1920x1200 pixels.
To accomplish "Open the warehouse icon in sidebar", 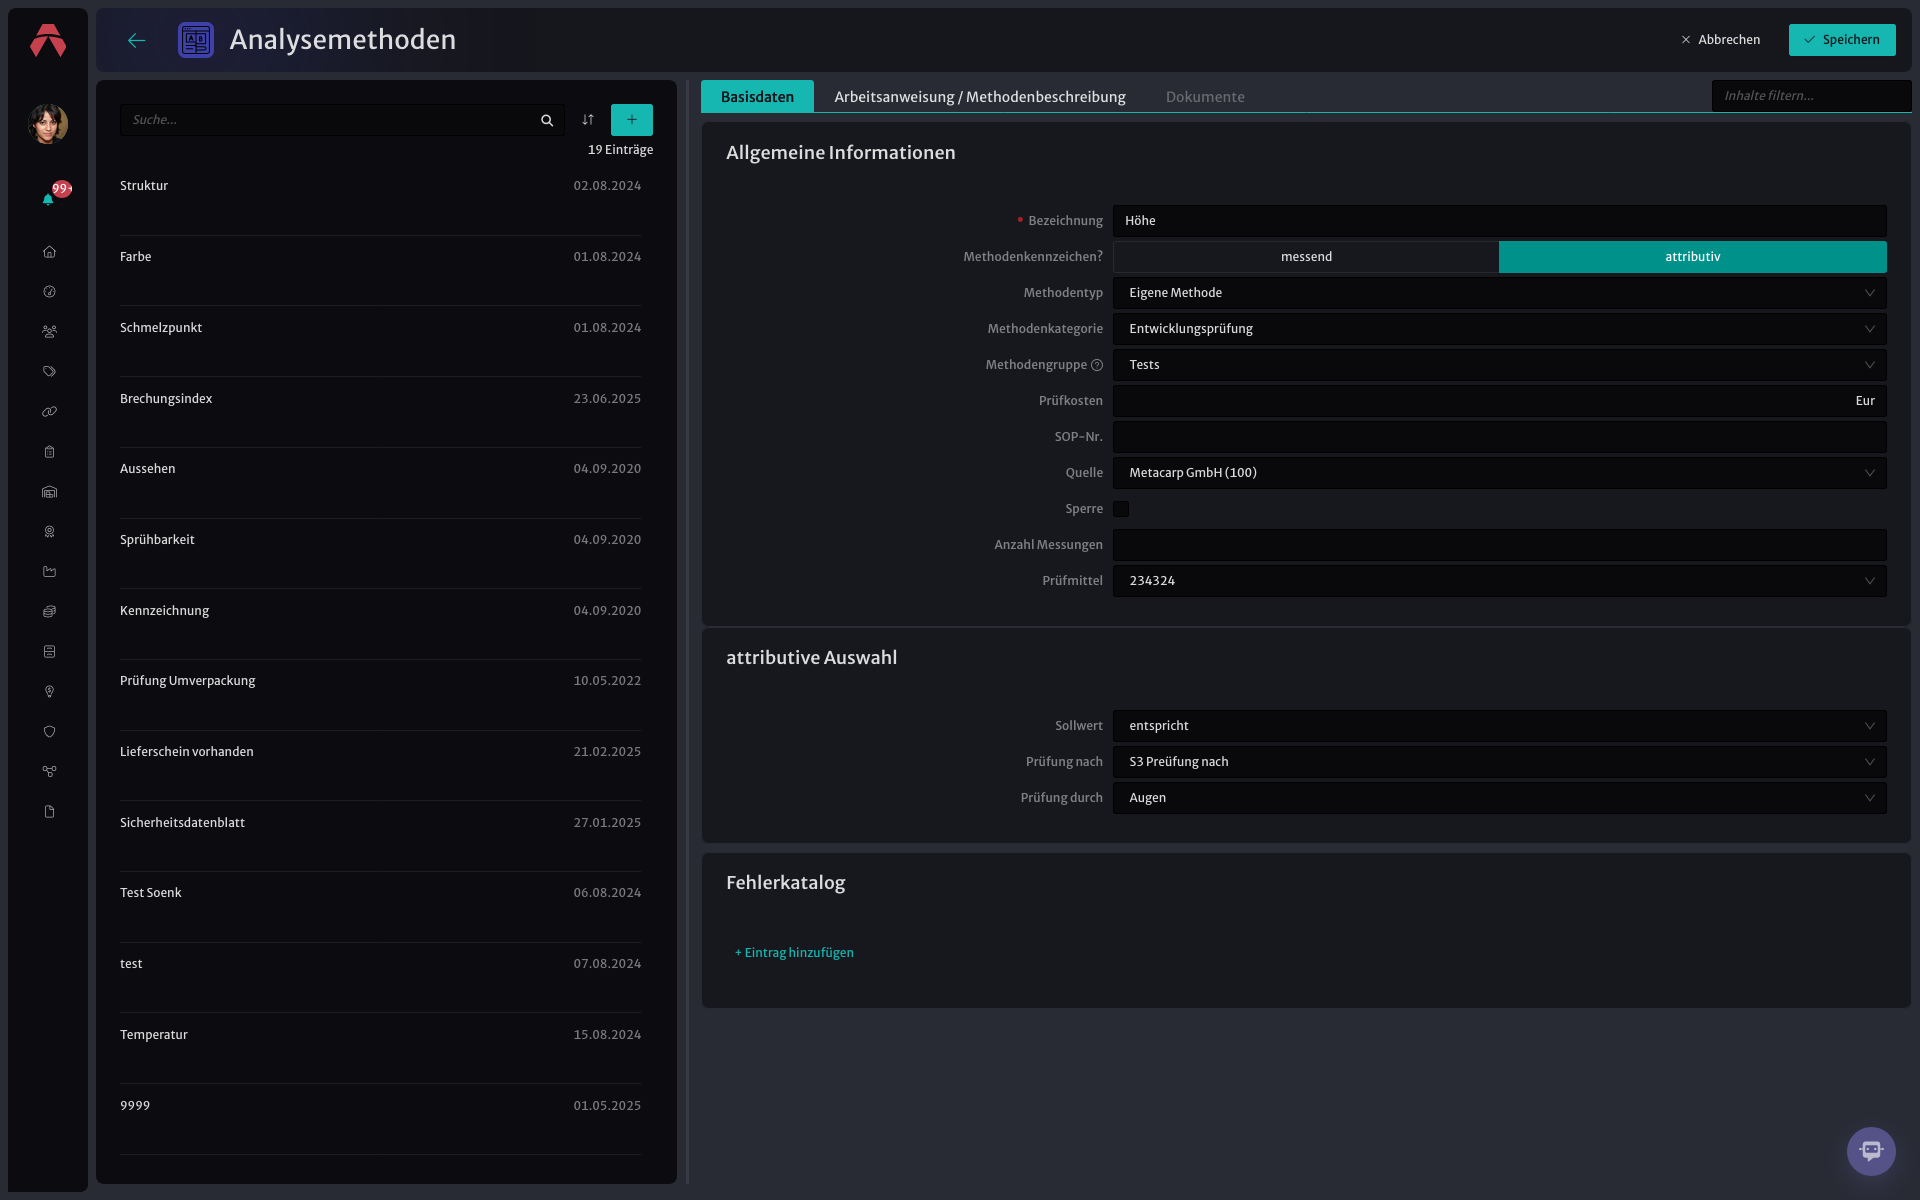I will click(49, 492).
